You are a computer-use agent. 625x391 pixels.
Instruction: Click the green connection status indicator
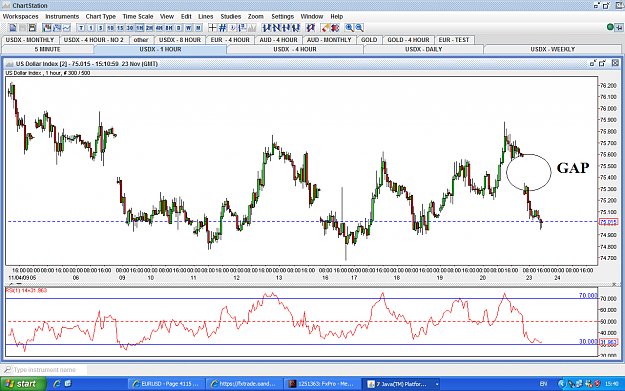[610, 27]
